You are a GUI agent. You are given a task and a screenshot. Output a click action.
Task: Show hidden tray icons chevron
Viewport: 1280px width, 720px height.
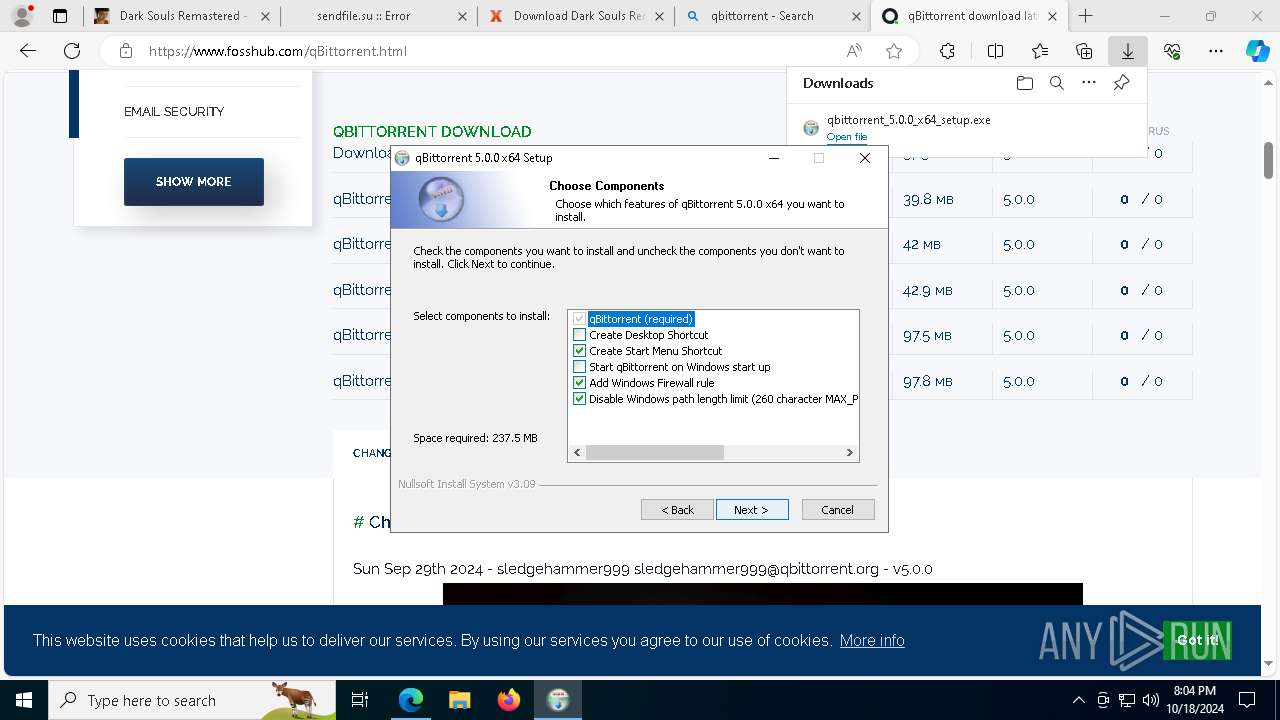(1078, 700)
